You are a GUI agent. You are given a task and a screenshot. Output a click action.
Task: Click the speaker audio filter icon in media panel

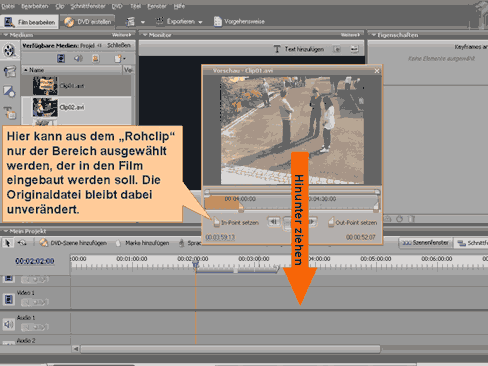78,59
